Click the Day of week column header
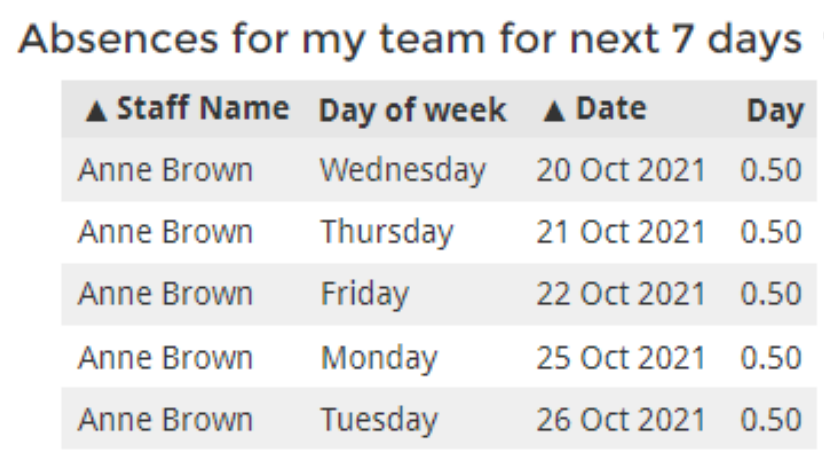Viewport: 824px width, 460px height. pyautogui.click(x=412, y=110)
